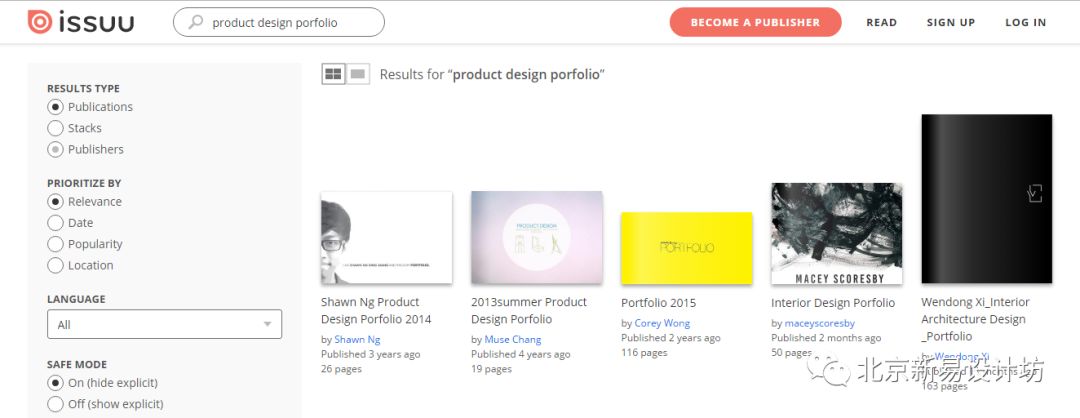Viewport: 1080px width, 418px height.
Task: Prioritize results by Popularity
Action: tap(55, 244)
